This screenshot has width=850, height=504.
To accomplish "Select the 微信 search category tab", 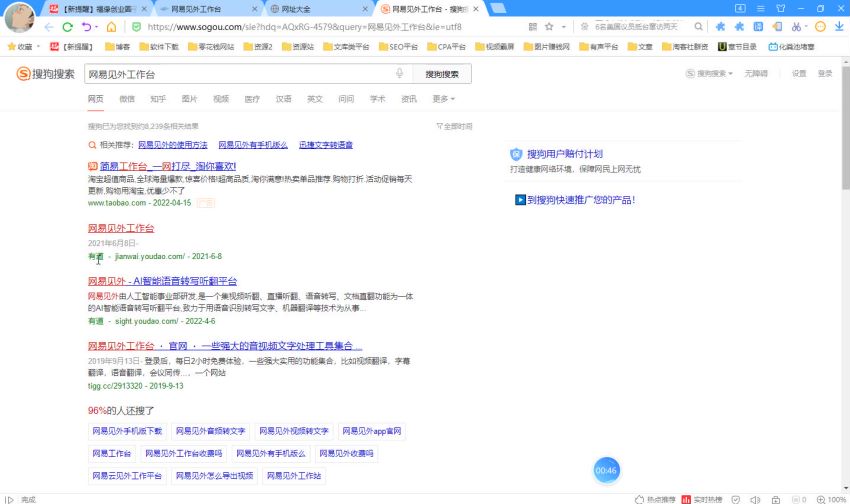I will (x=127, y=99).
